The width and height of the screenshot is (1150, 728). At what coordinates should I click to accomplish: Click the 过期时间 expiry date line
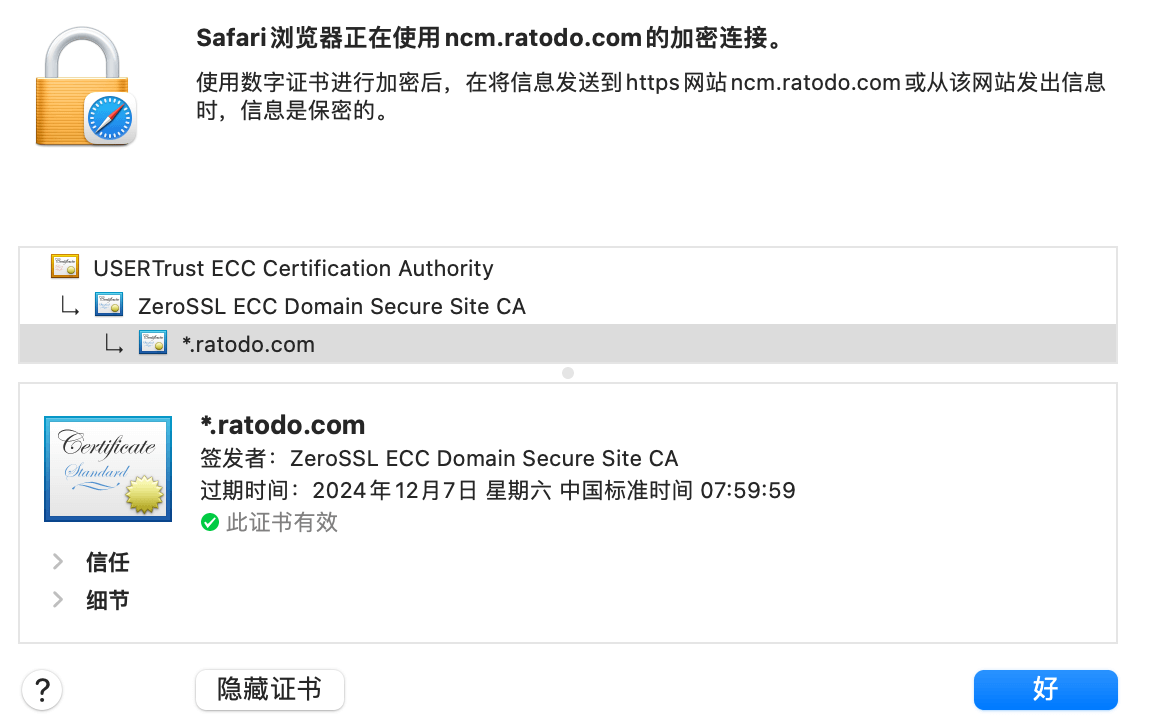tap(497, 490)
